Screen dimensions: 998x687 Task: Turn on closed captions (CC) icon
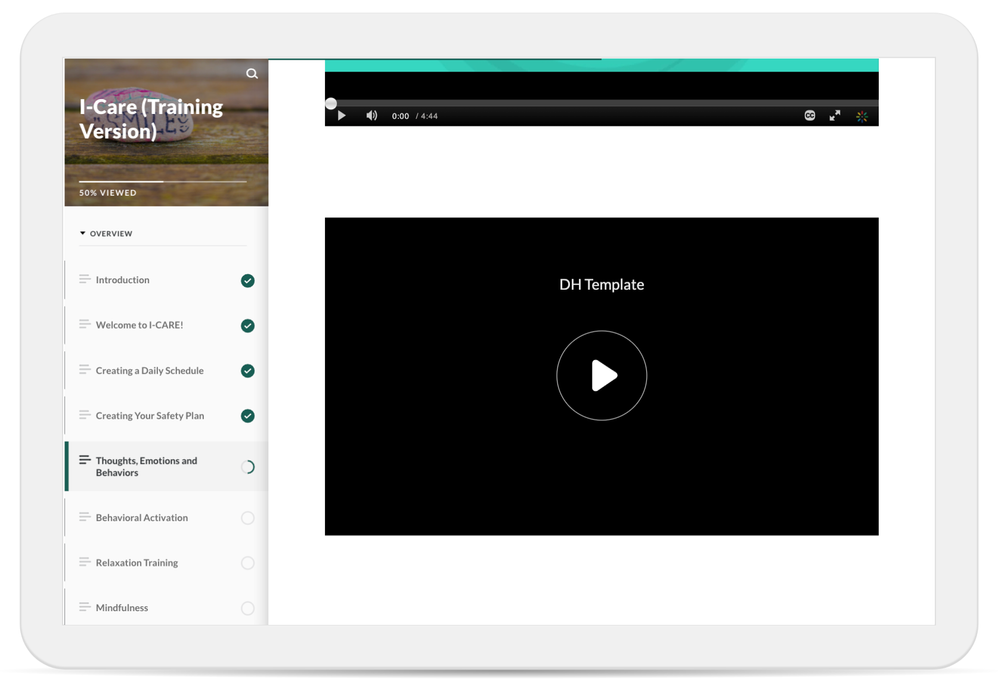point(810,115)
